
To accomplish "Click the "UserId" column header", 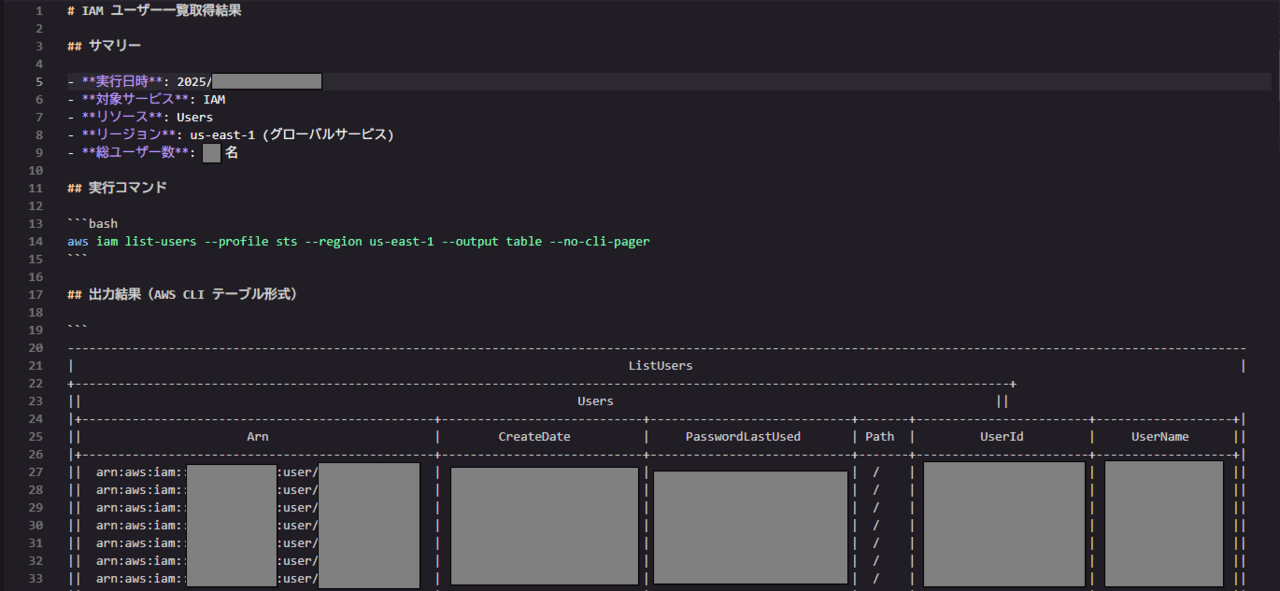I will tap(1001, 437).
